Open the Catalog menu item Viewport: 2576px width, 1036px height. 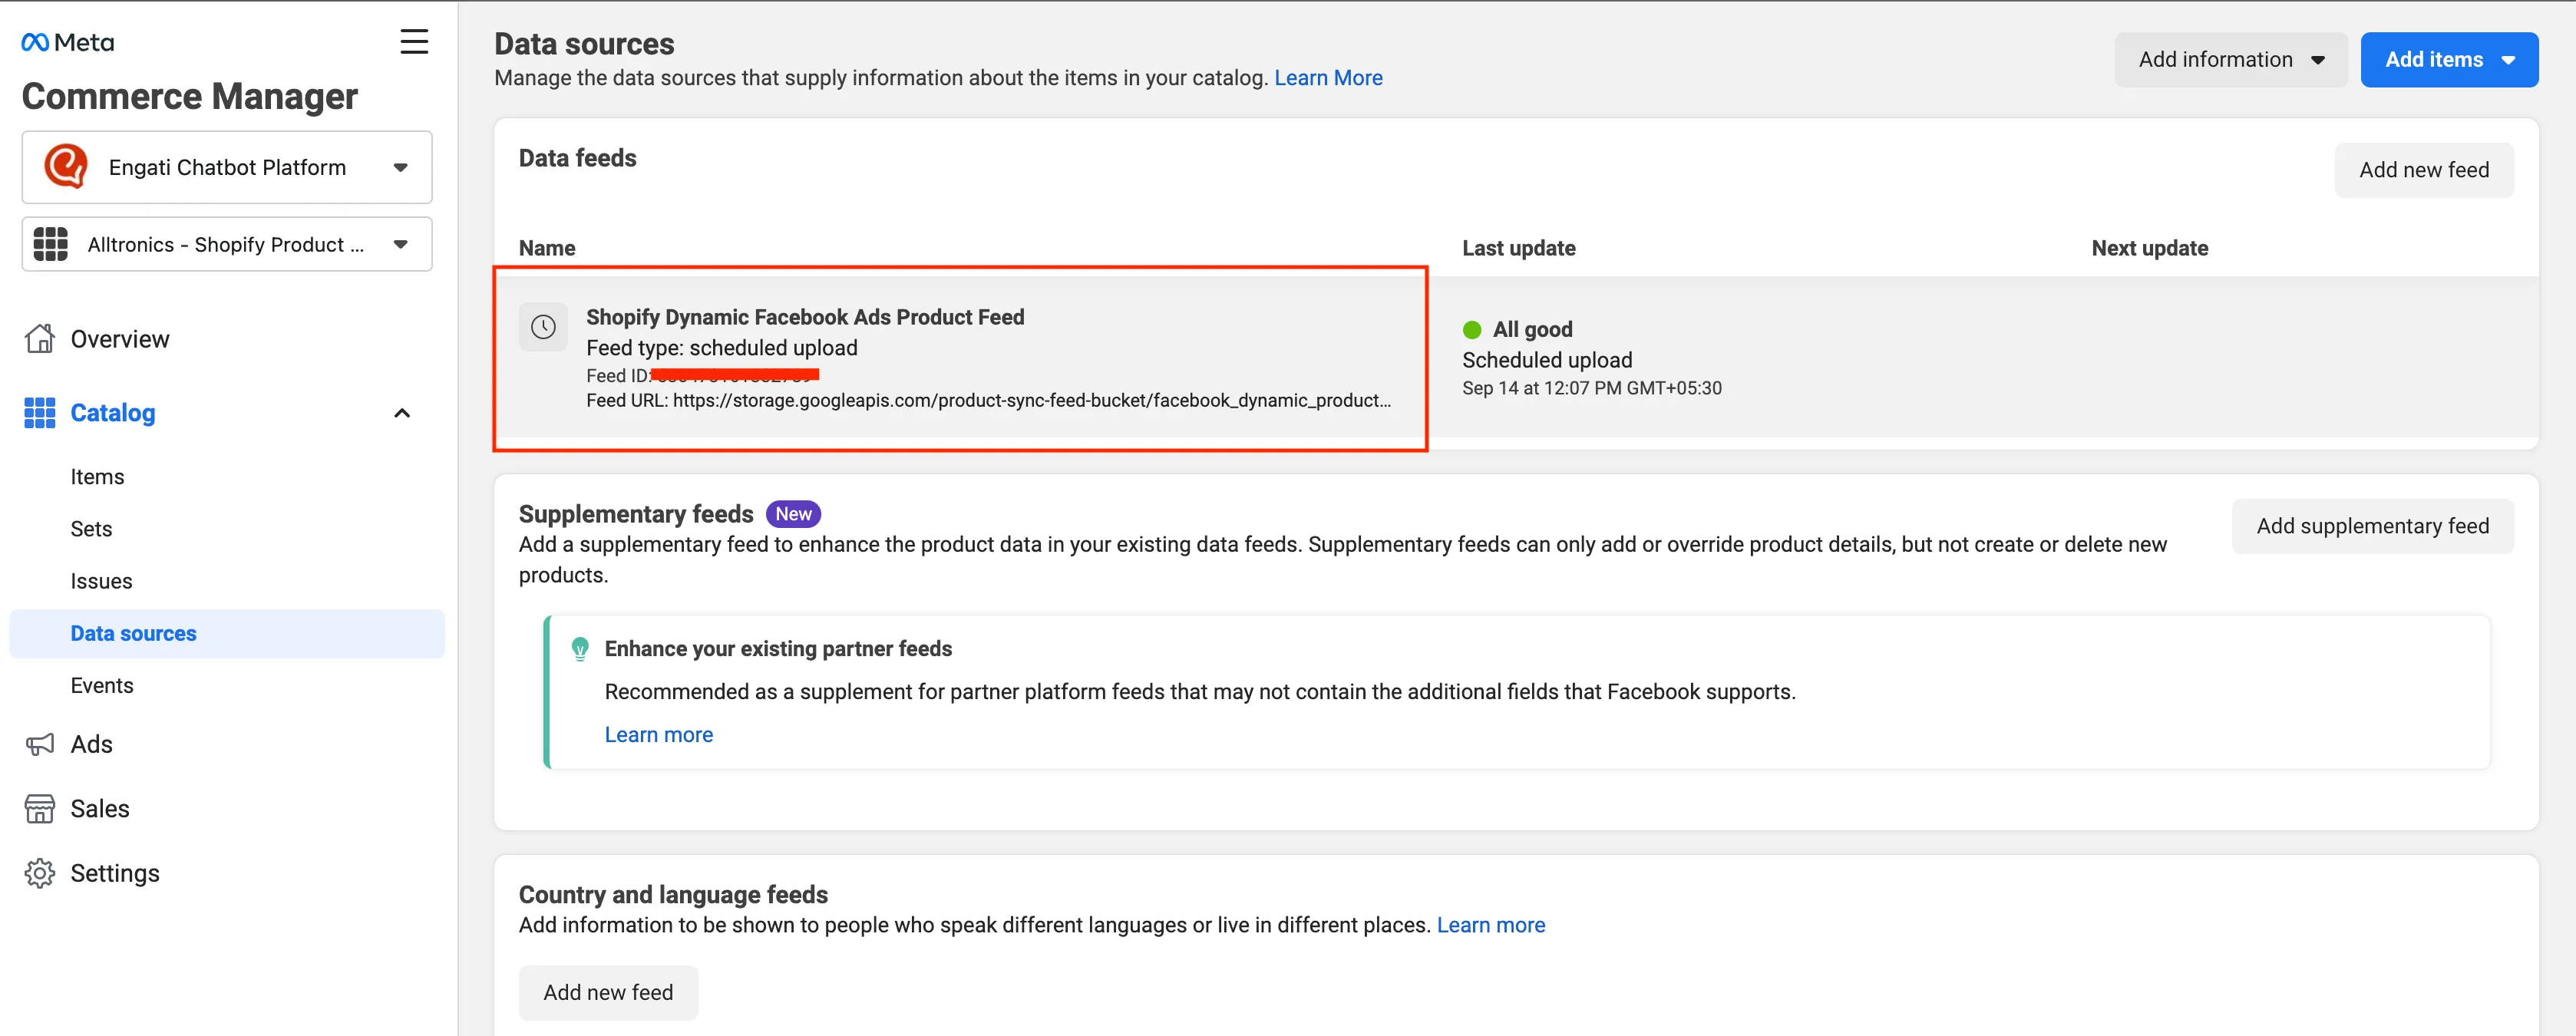(113, 413)
